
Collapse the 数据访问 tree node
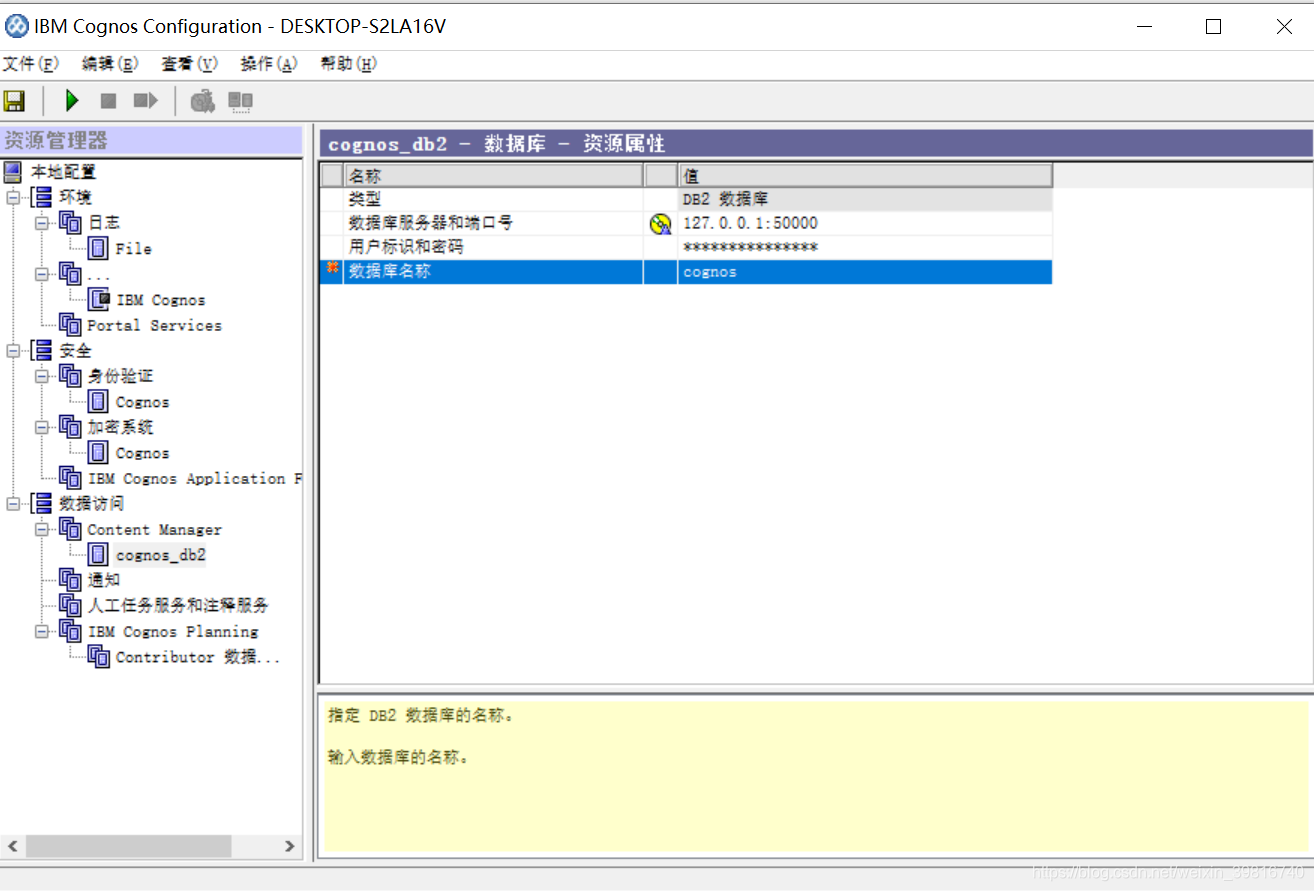point(12,503)
